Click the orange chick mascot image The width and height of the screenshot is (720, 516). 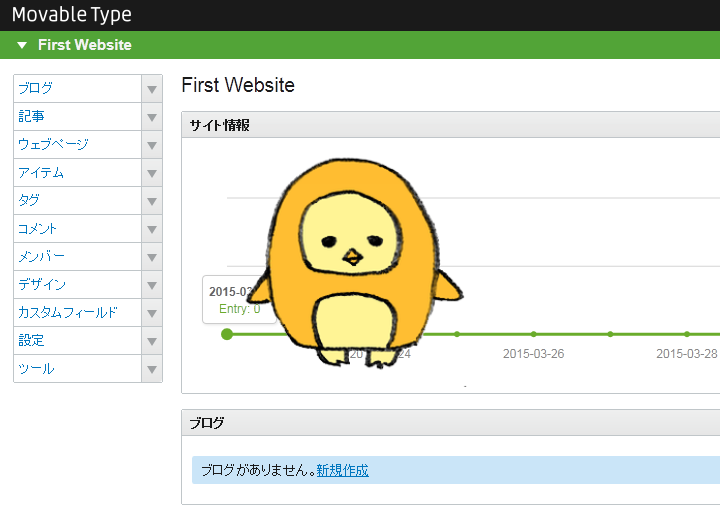point(356,263)
